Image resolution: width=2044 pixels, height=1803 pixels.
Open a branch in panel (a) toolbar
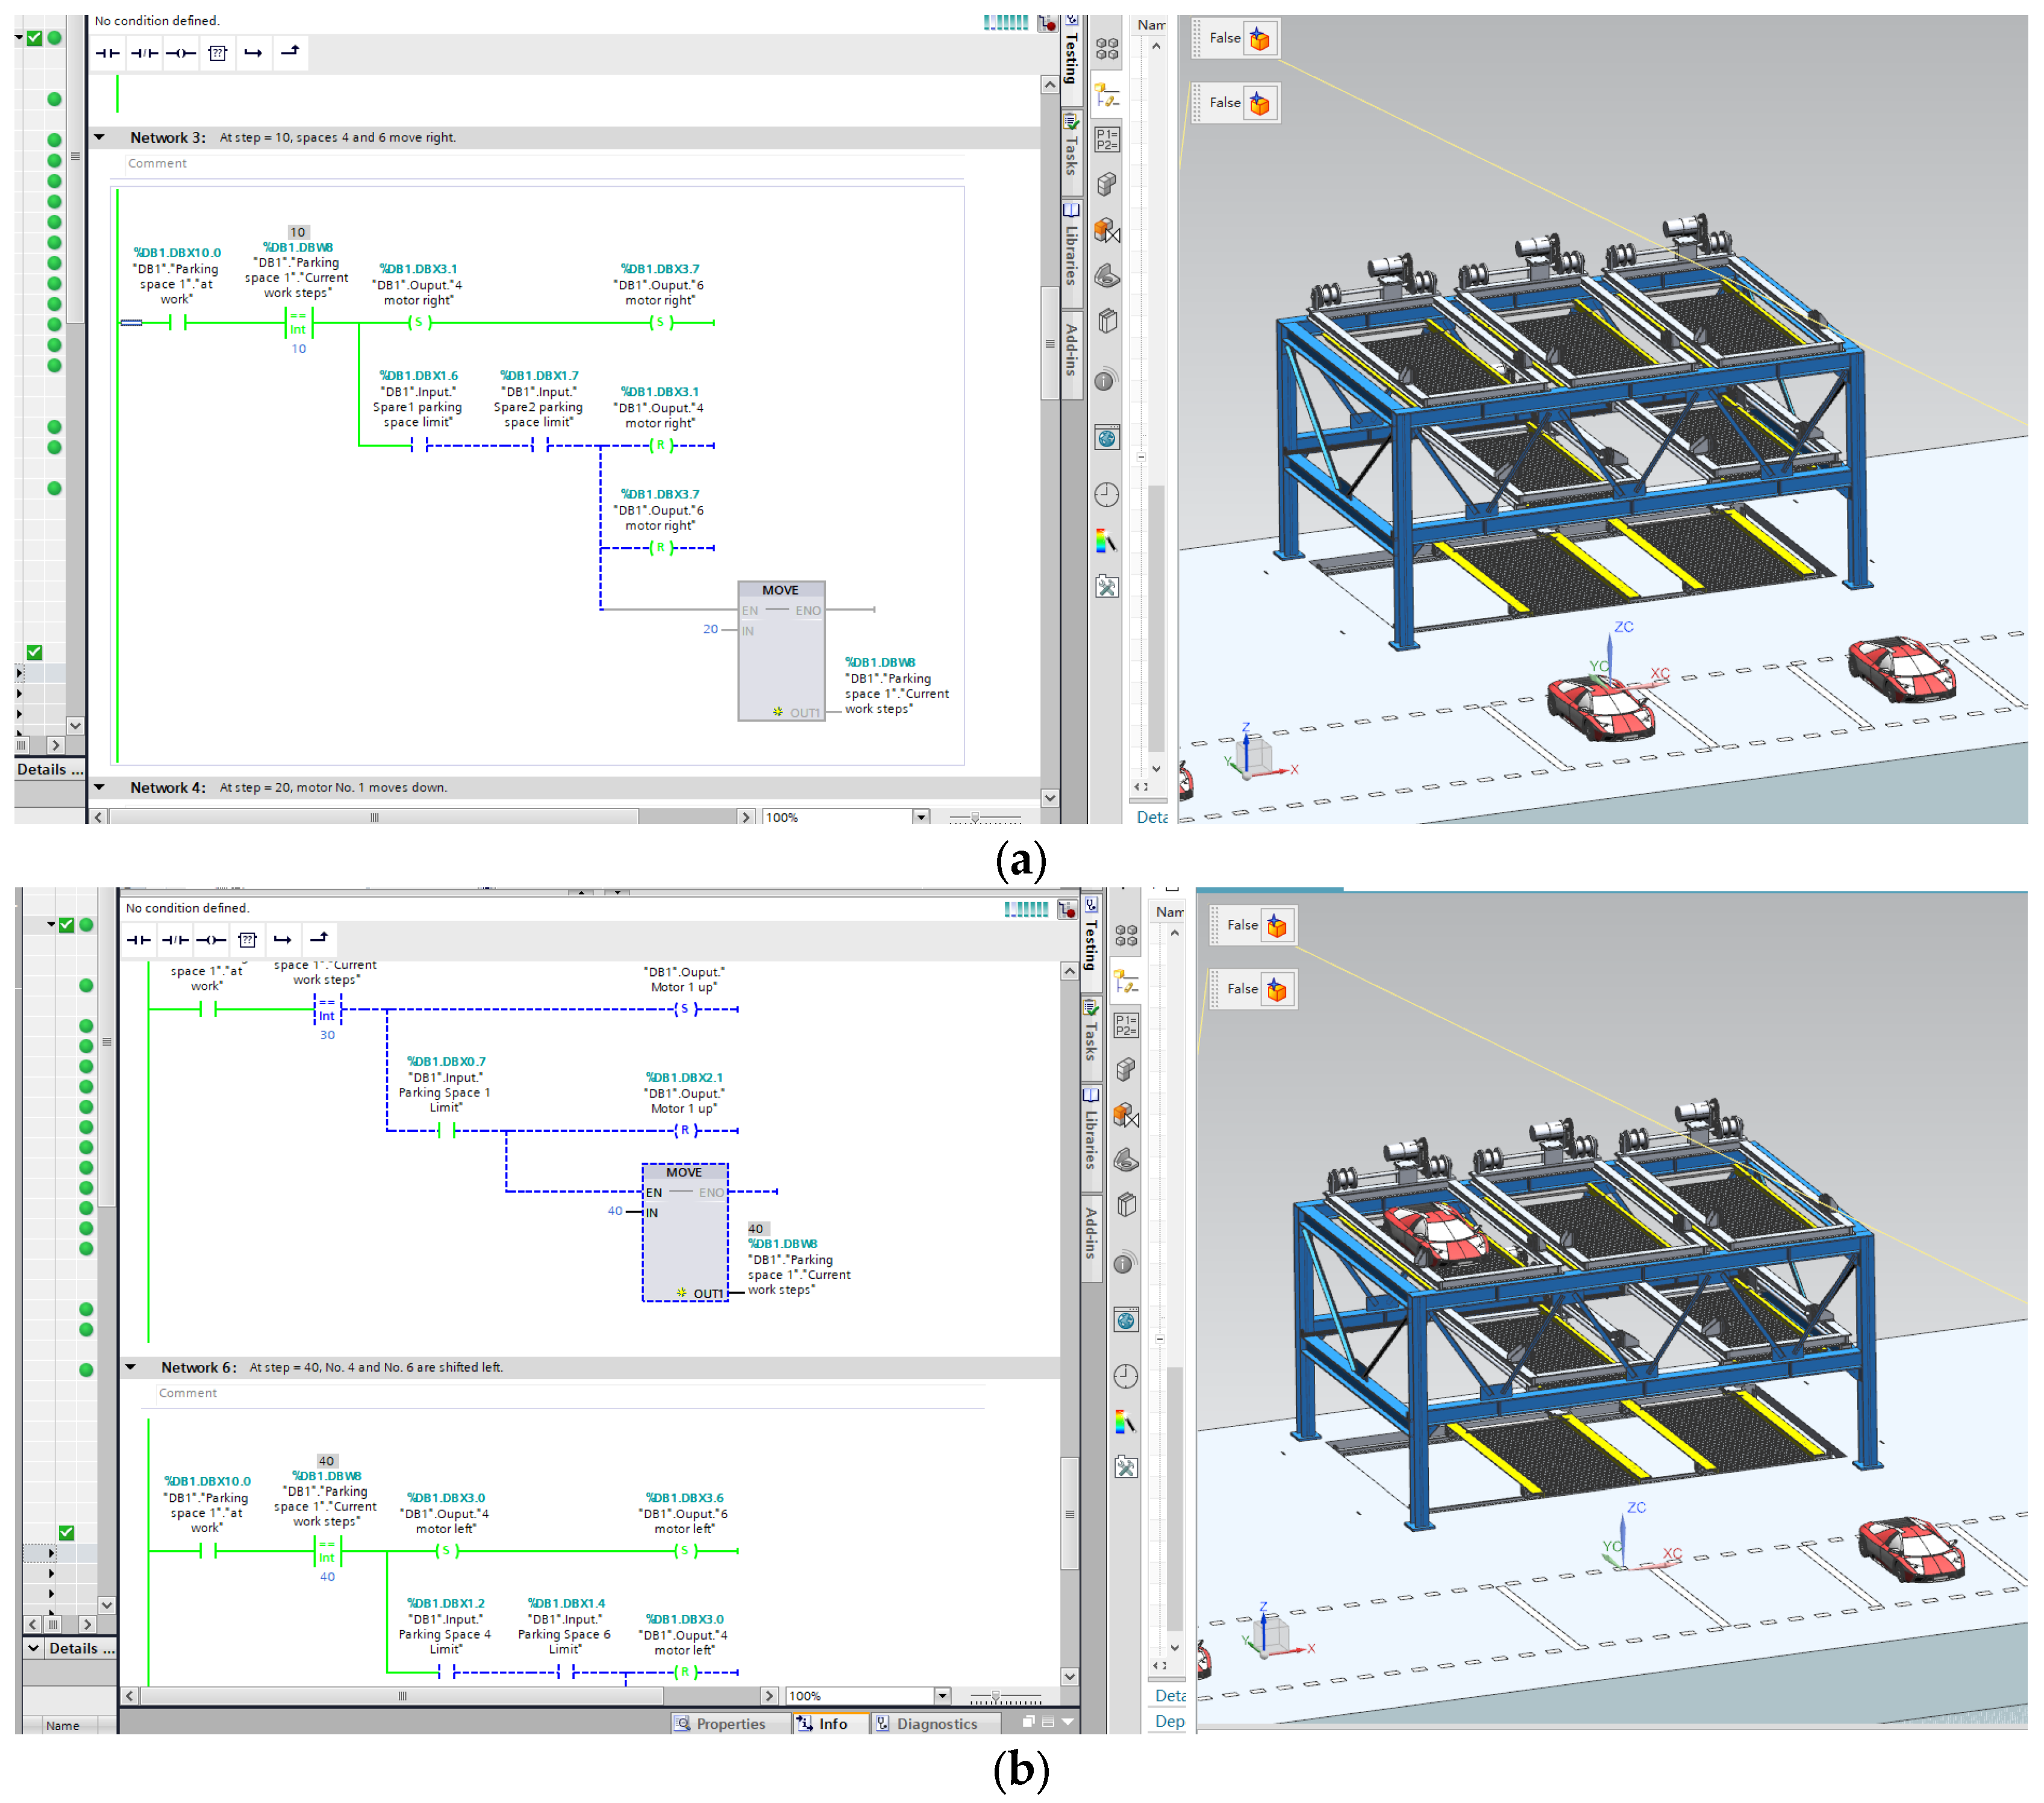pyautogui.click(x=253, y=53)
